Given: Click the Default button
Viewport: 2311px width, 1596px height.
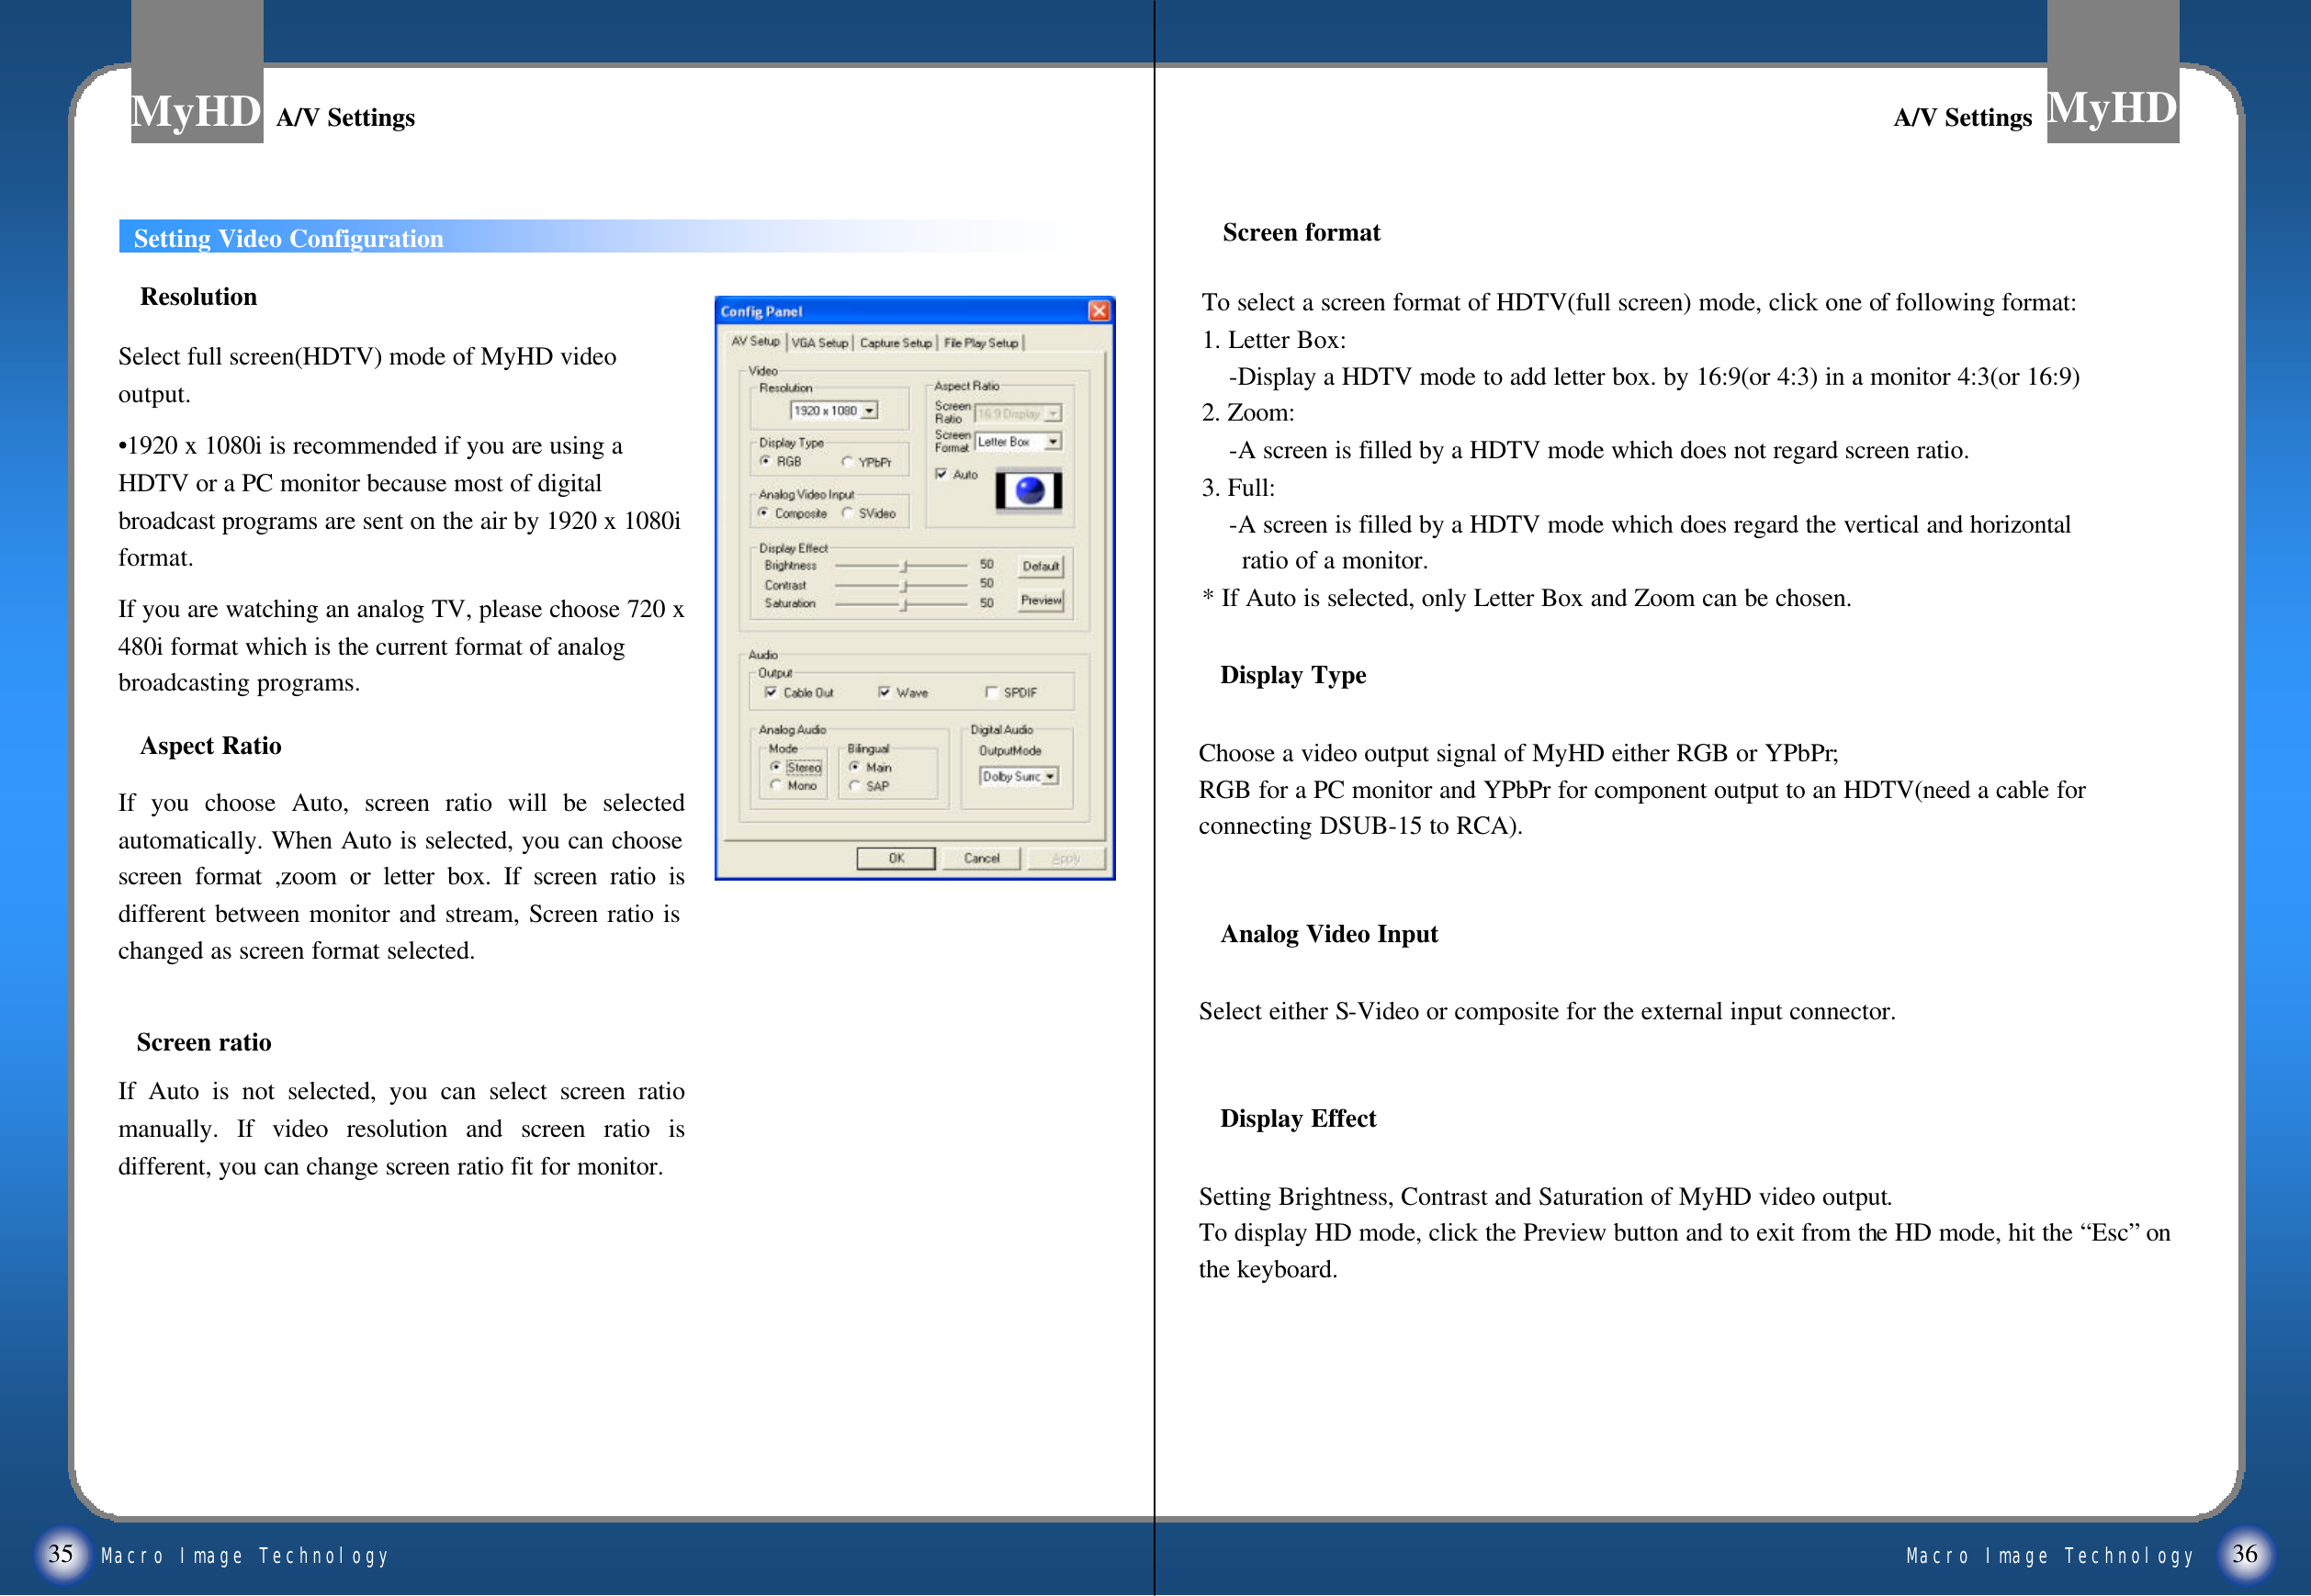Looking at the screenshot, I should click(x=1040, y=566).
